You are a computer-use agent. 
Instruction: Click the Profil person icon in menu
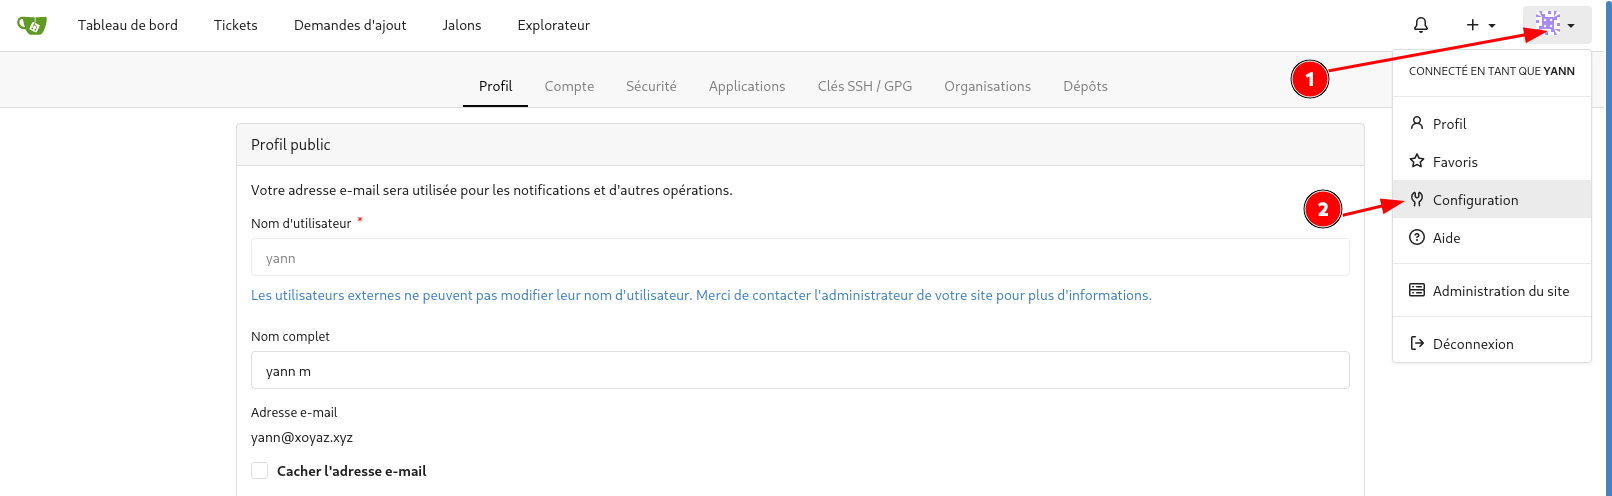click(1417, 123)
